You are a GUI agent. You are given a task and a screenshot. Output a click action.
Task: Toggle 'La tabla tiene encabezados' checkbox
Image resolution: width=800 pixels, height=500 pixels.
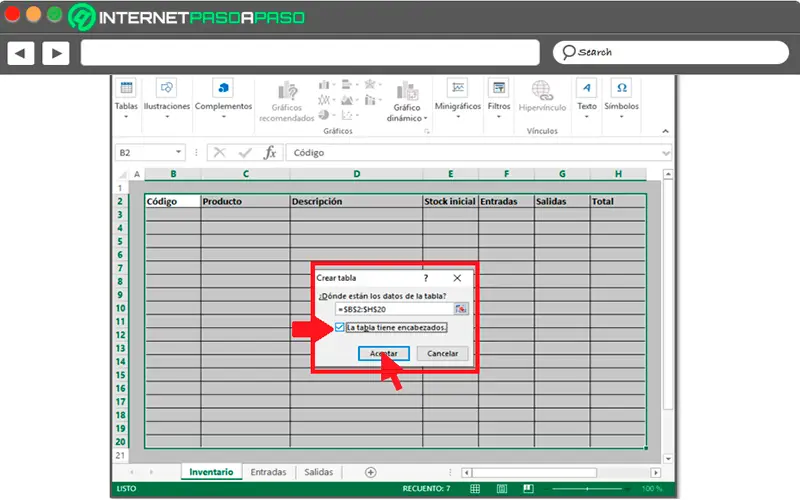coord(340,327)
